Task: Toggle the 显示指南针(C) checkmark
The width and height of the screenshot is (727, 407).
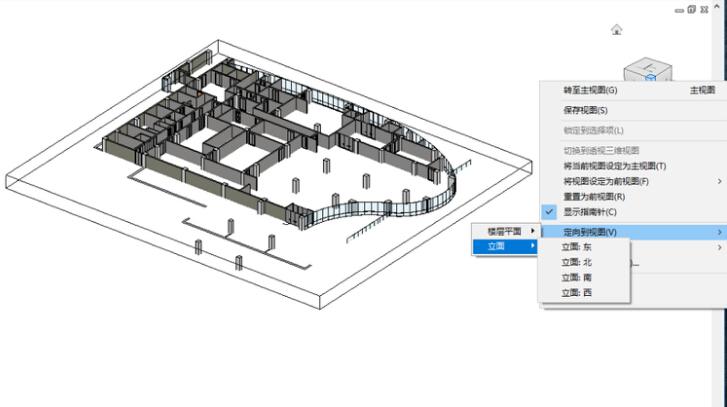Action: (549, 212)
